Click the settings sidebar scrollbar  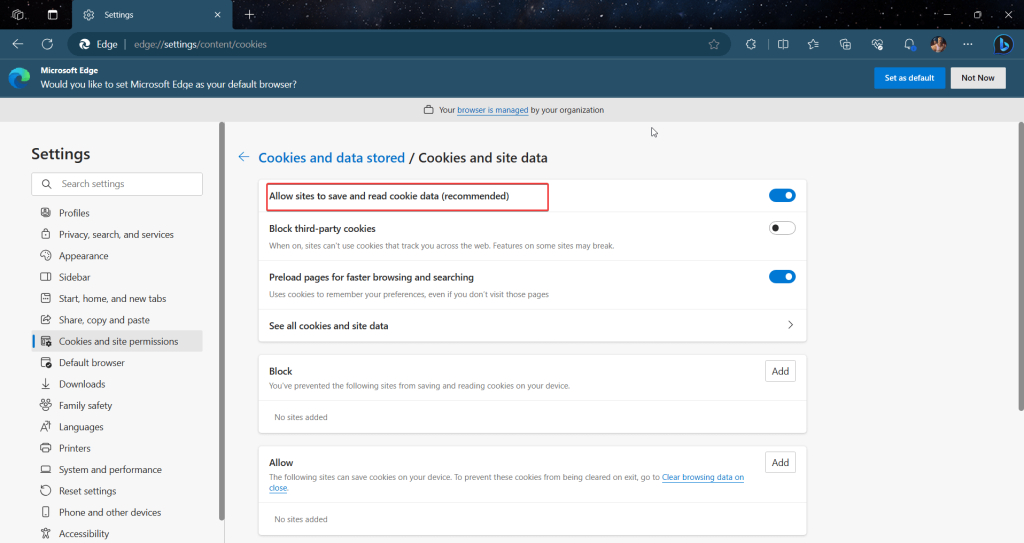coord(222,321)
